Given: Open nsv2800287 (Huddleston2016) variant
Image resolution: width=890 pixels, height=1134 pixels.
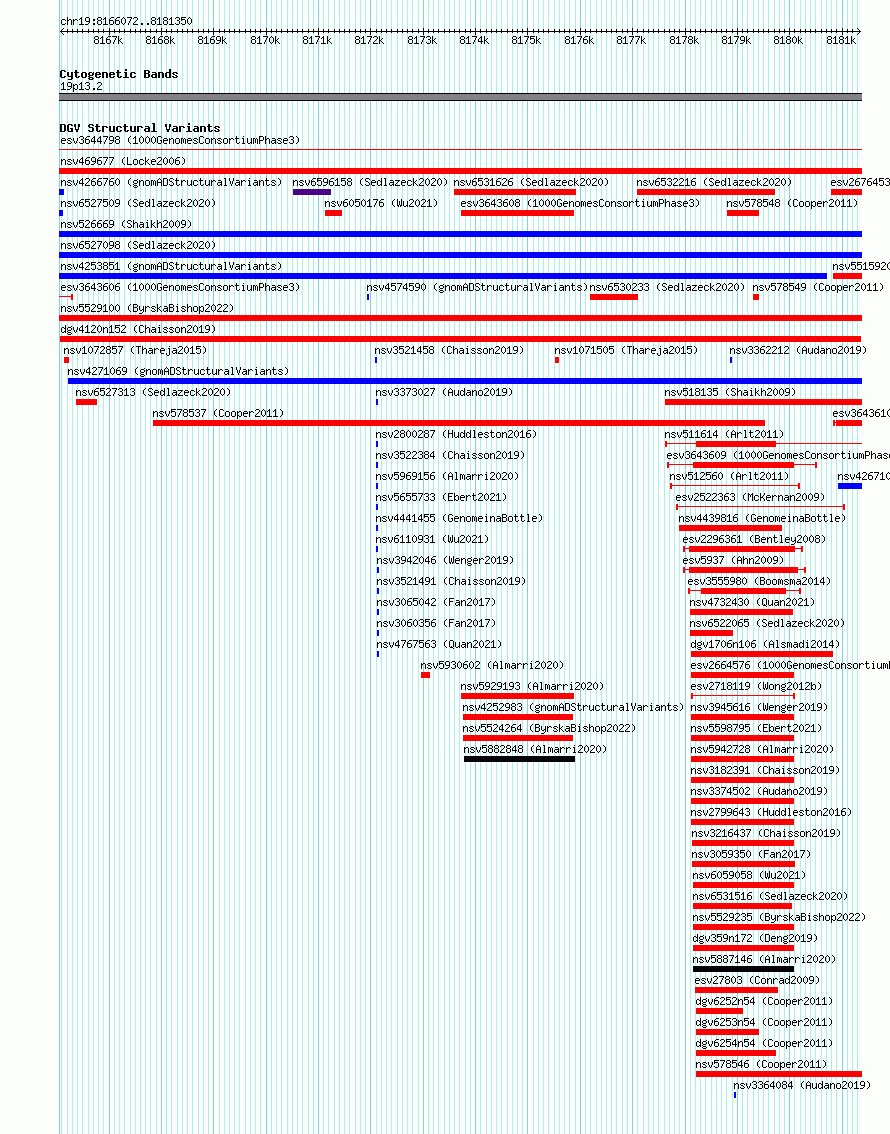Looking at the screenshot, I should click(x=456, y=434).
